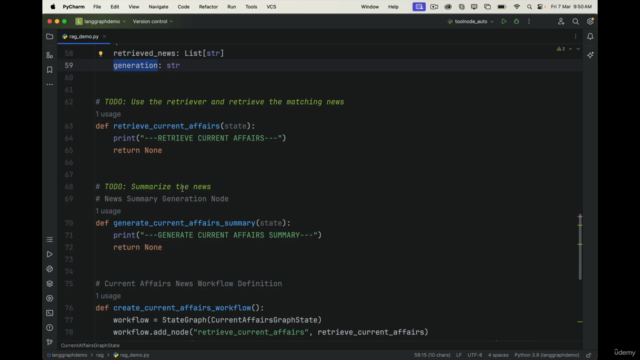Open the Version control dropdown
The width and height of the screenshot is (640, 360).
coord(152,21)
